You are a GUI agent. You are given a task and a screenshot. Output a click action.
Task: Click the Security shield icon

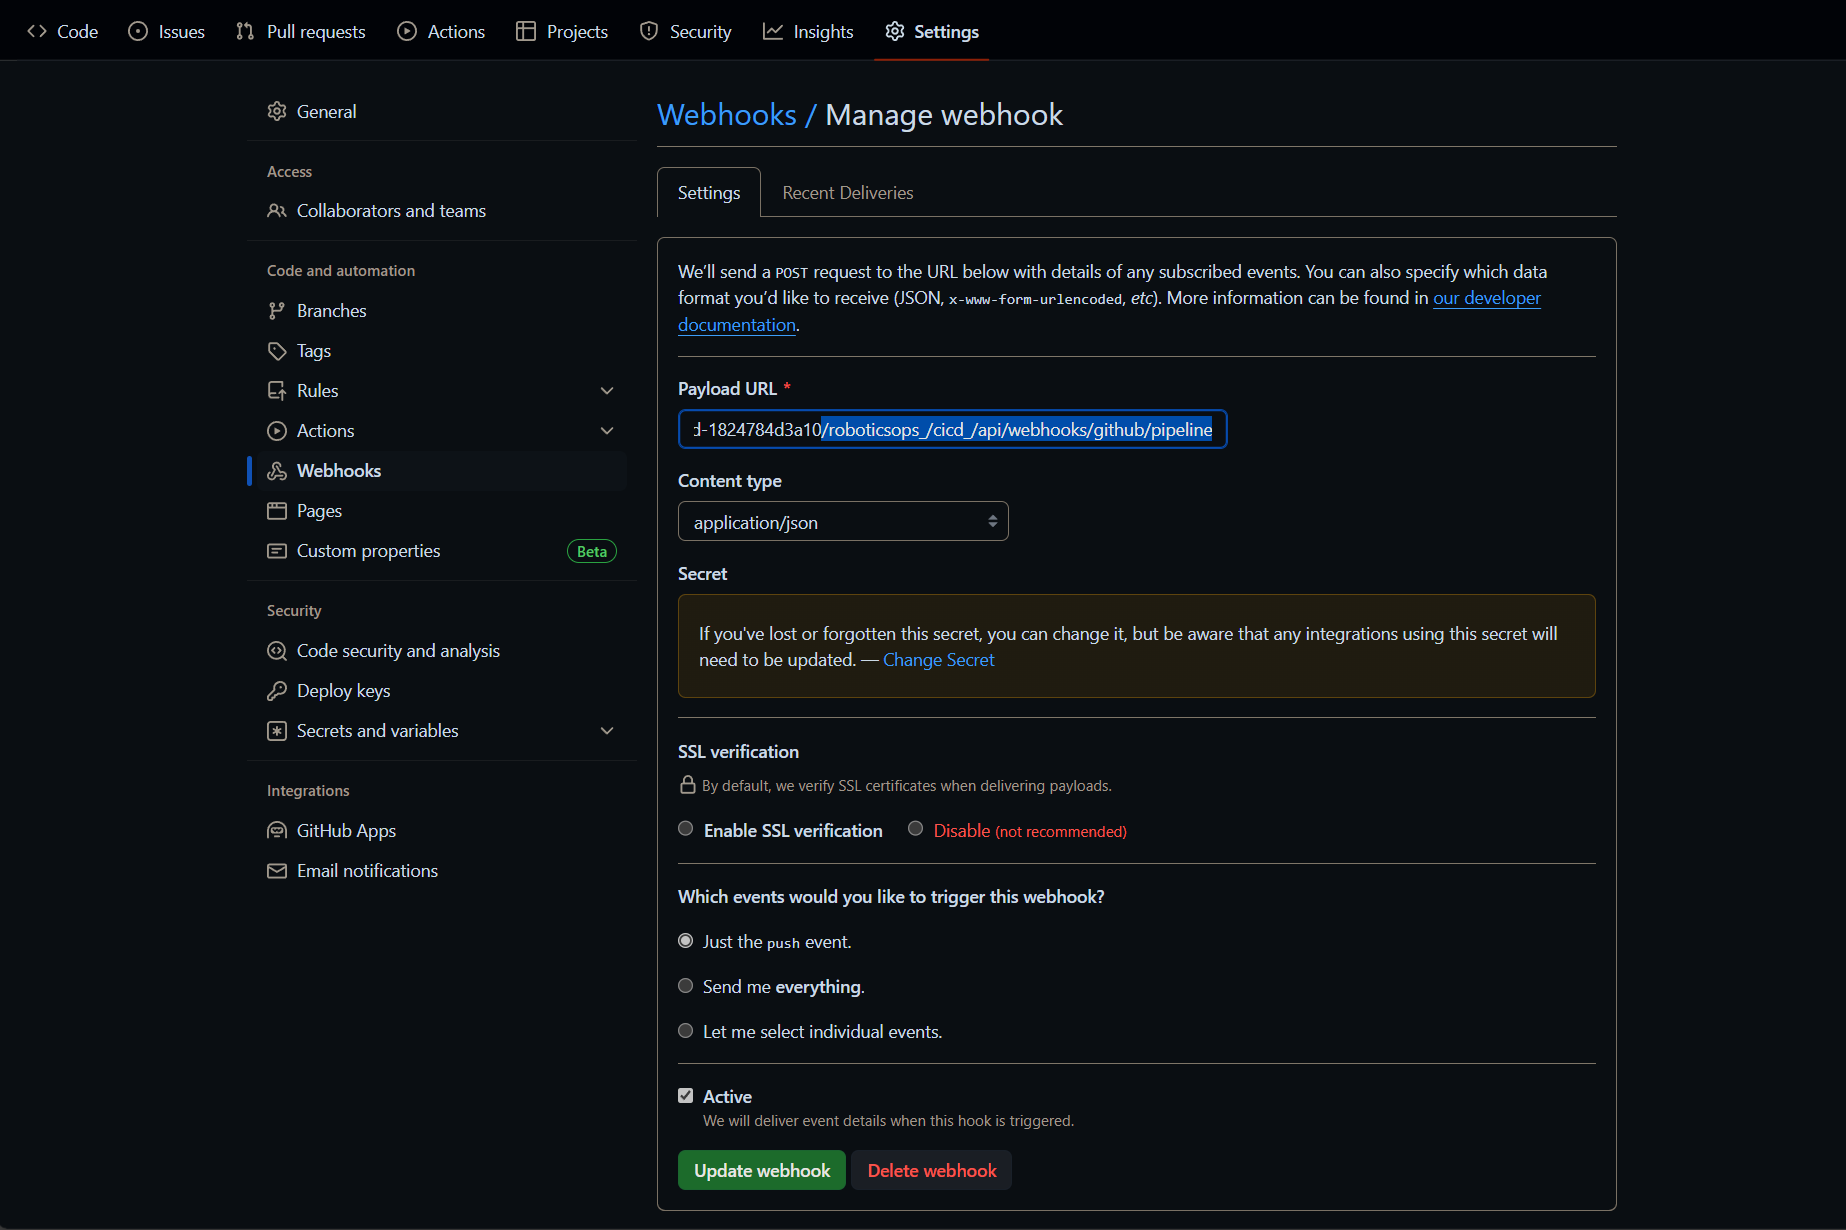click(649, 31)
